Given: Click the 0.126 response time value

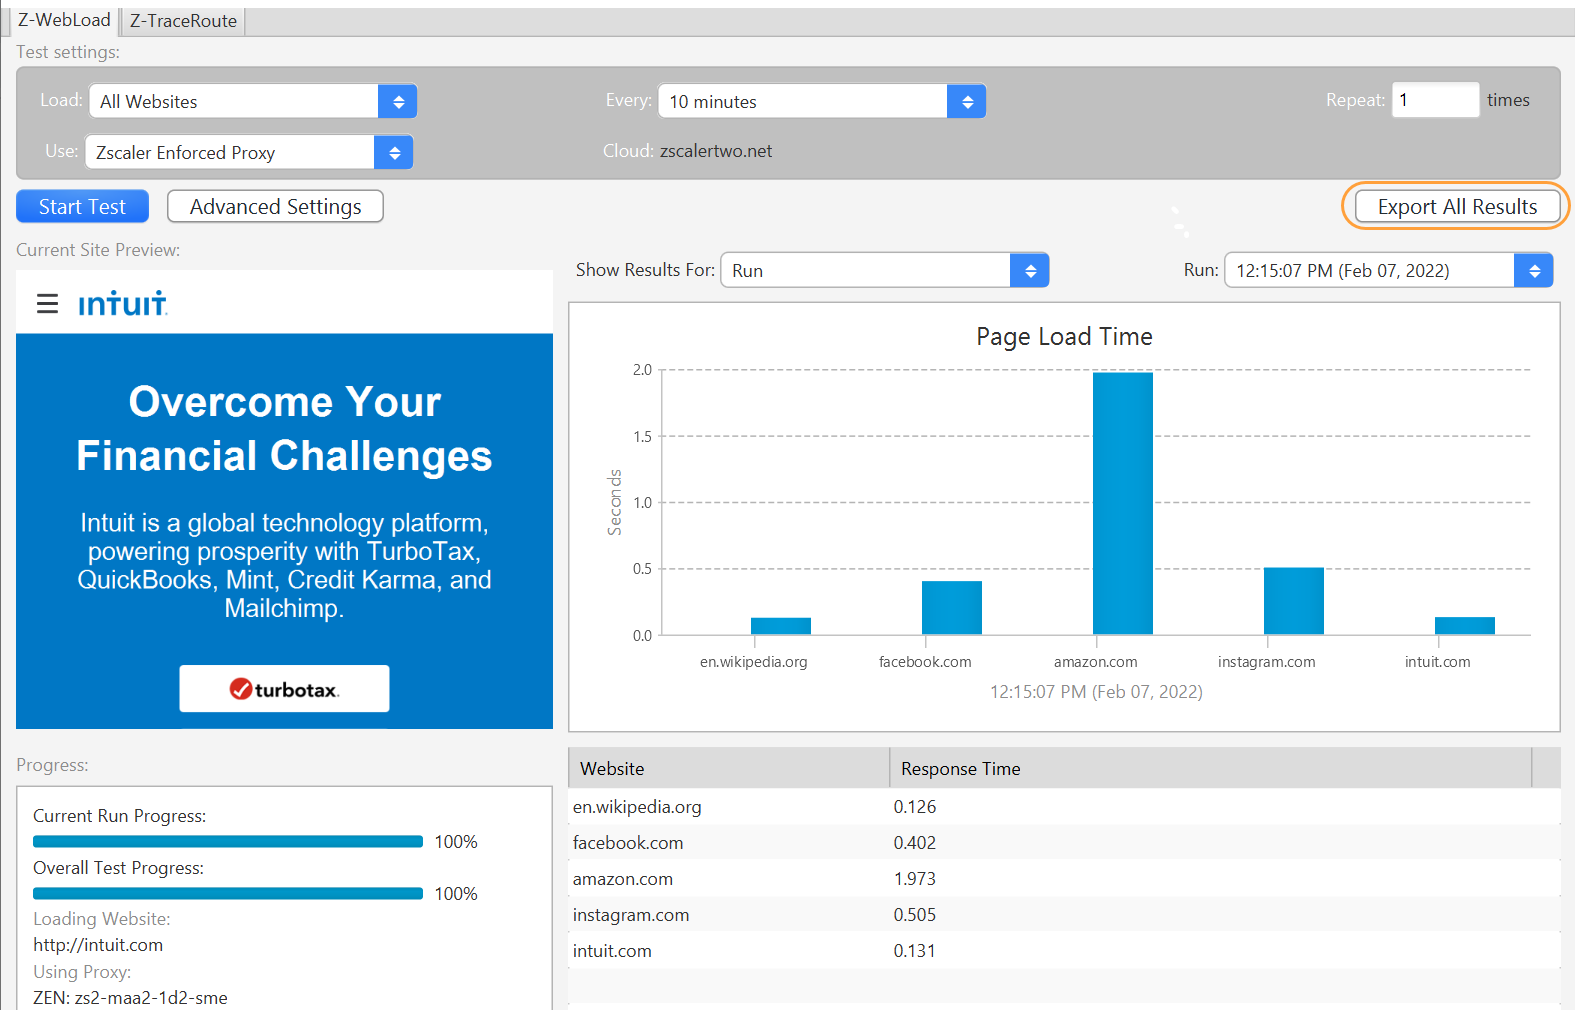Looking at the screenshot, I should pyautogui.click(x=914, y=807).
